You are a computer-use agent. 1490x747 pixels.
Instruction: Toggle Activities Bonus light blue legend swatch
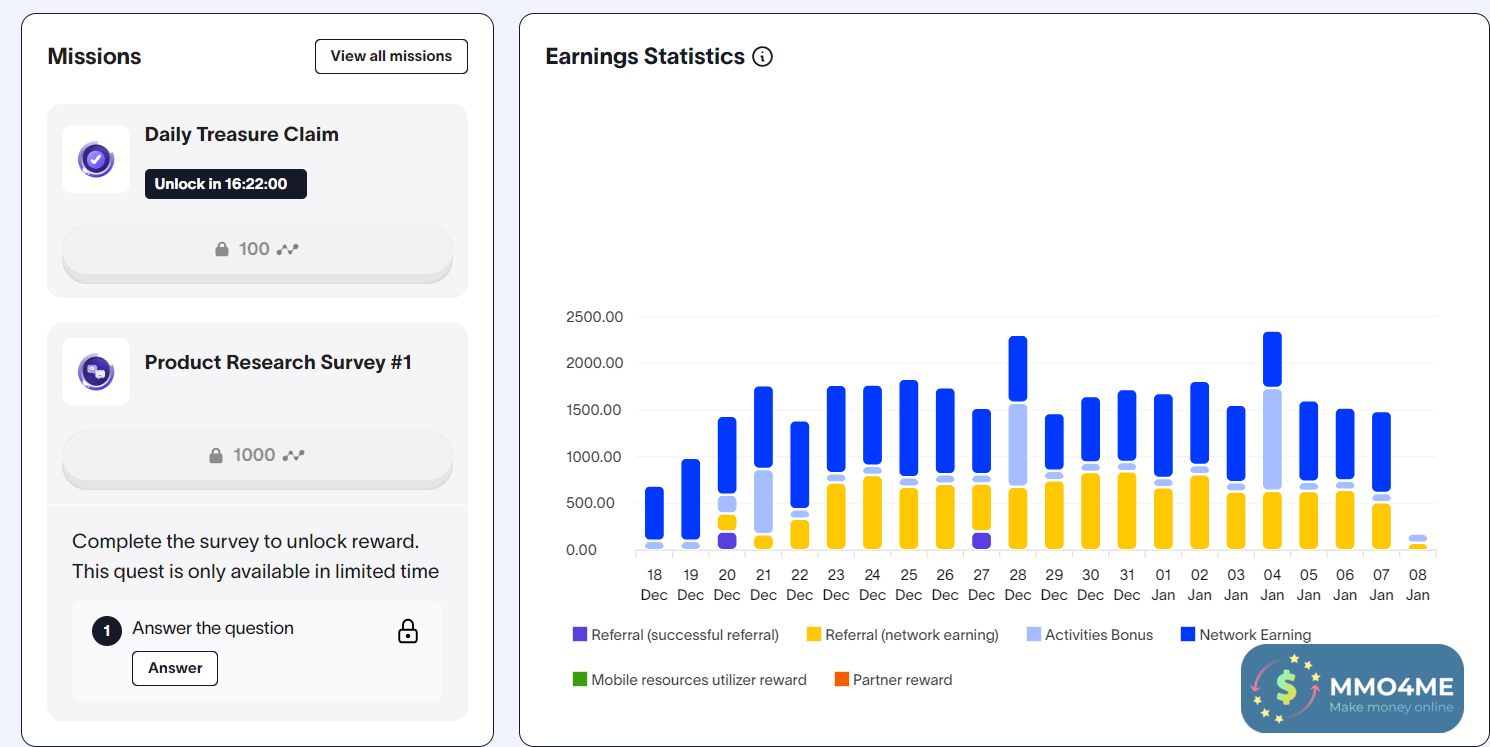tap(1034, 635)
